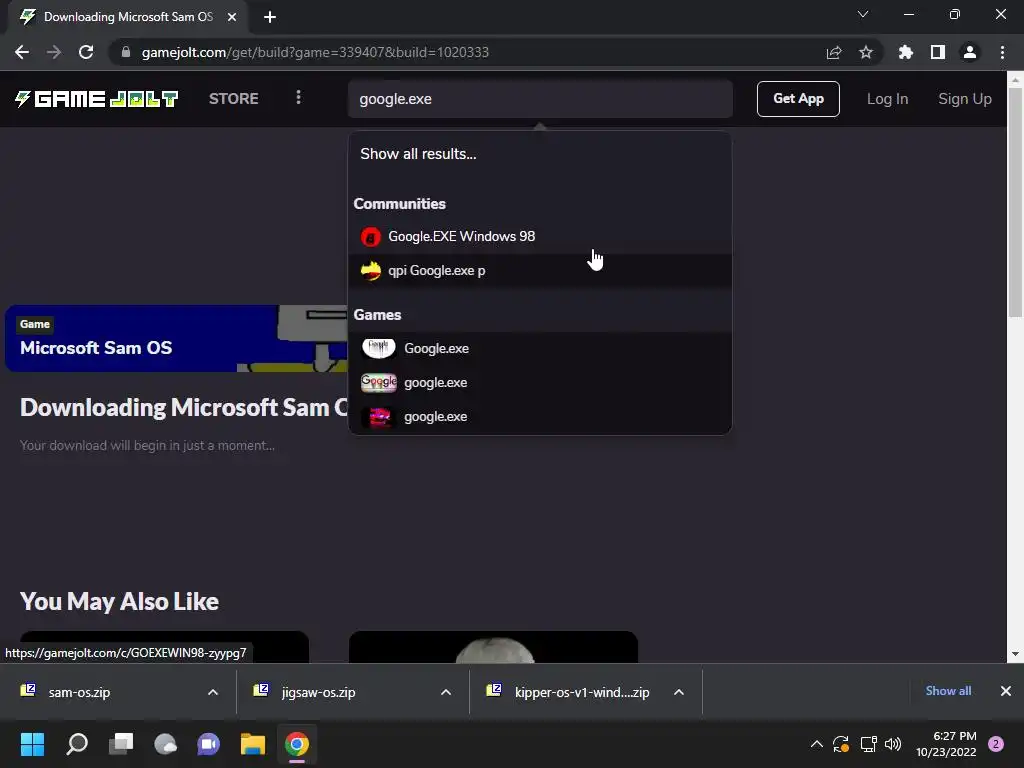
Task: Go forward in browser history
Action: (54, 52)
